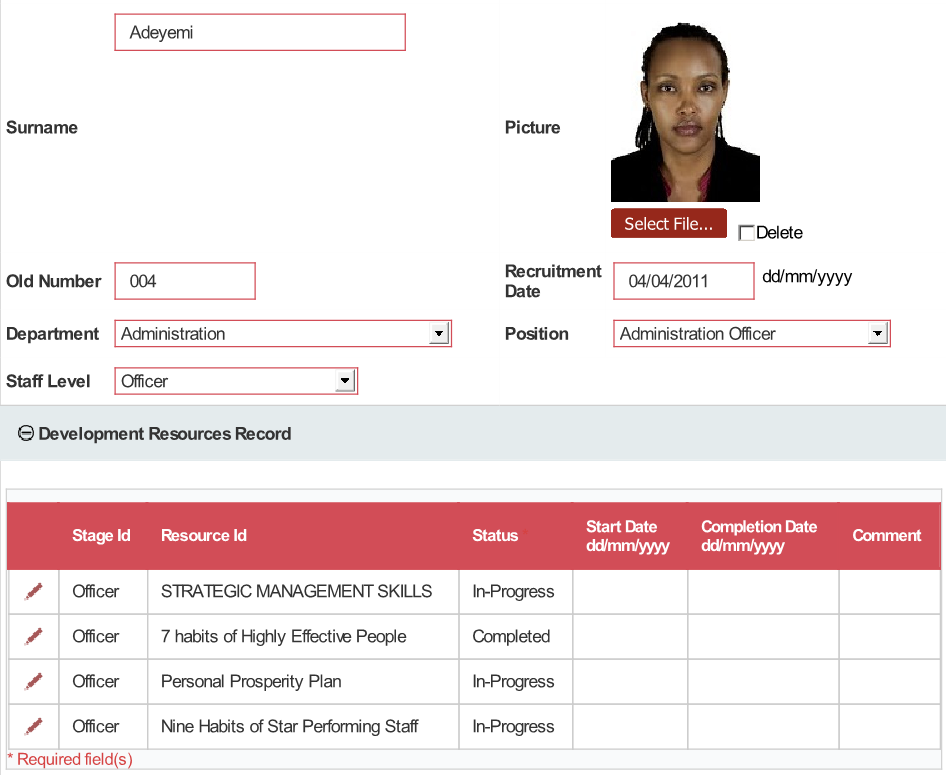Click the Surname field containing Adeyemi
946x775 pixels.
(260, 33)
